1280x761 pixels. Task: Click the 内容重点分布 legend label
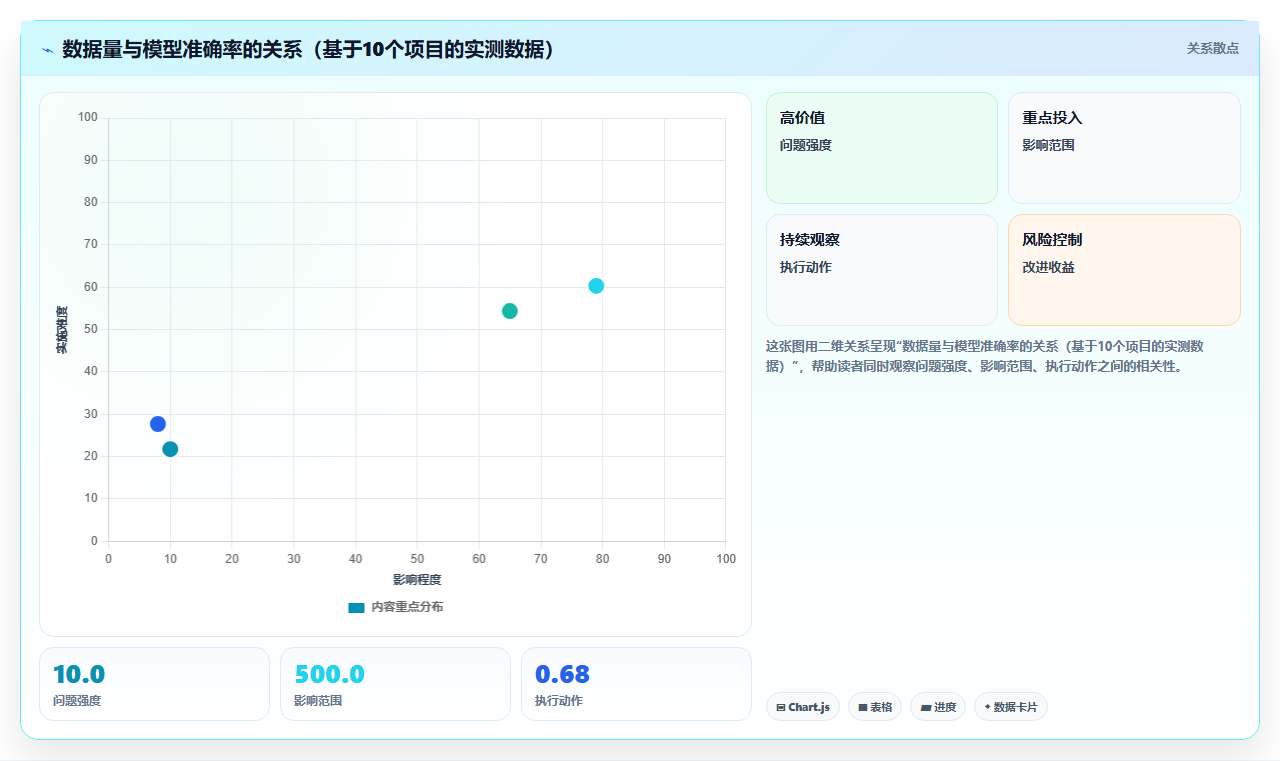(407, 607)
